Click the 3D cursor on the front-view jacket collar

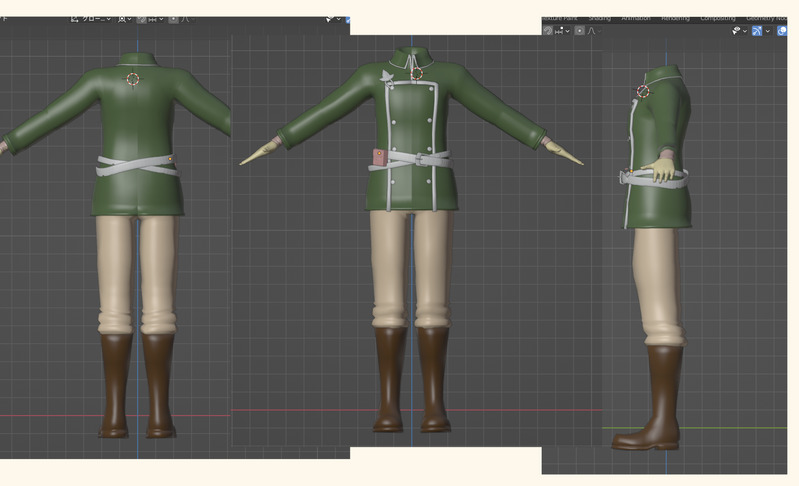(x=416, y=74)
